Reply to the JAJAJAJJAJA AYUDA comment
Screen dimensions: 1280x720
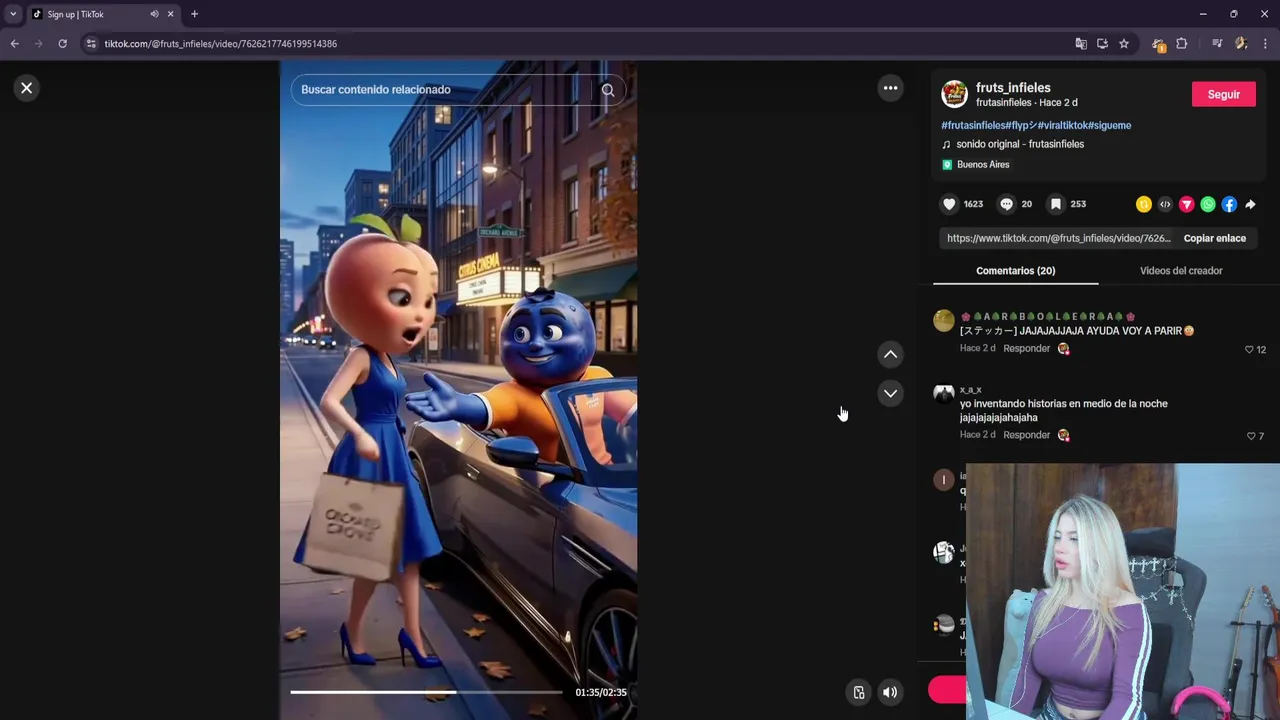point(1026,349)
